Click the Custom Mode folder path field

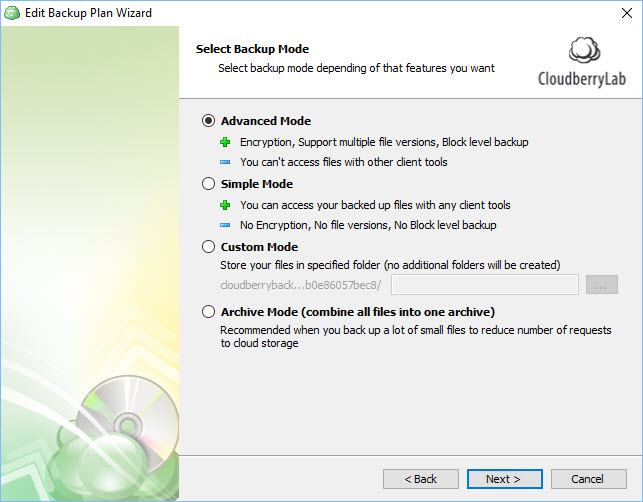point(485,285)
